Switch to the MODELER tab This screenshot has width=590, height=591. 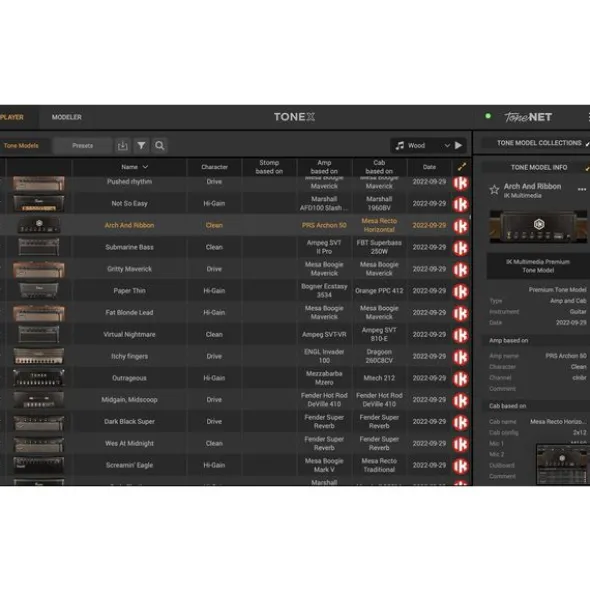pyautogui.click(x=67, y=117)
